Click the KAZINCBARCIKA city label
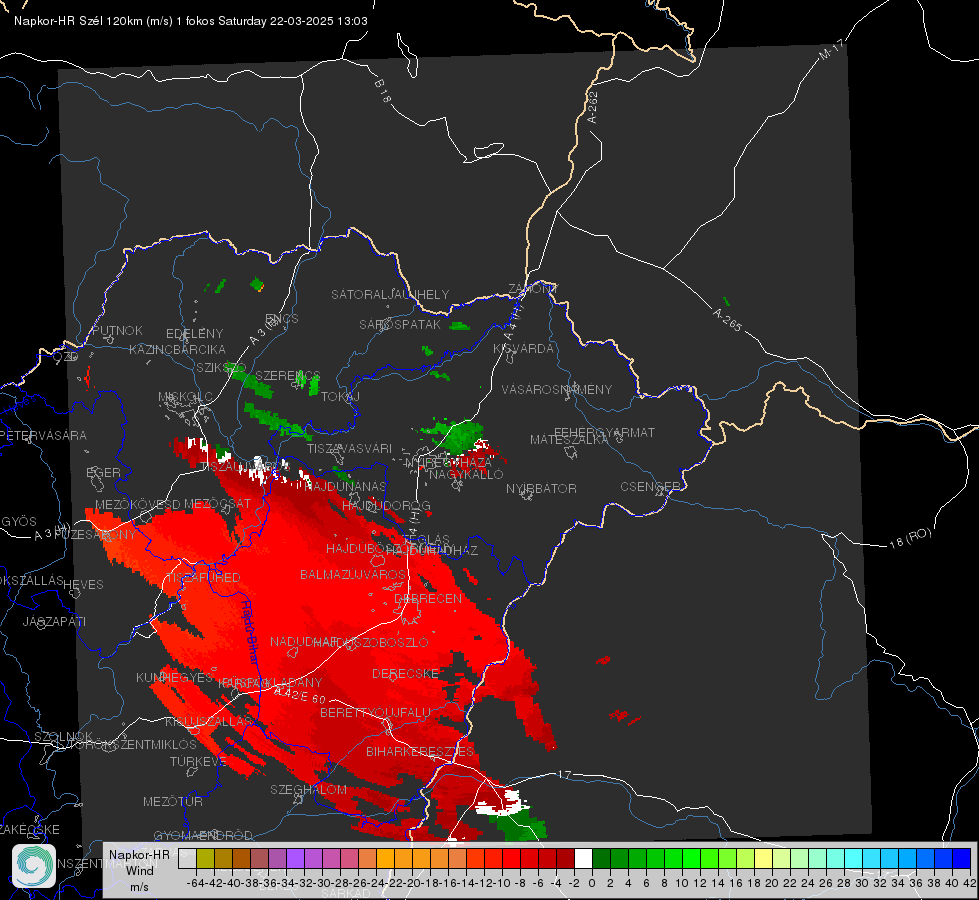Image resolution: width=979 pixels, height=900 pixels. click(177, 350)
